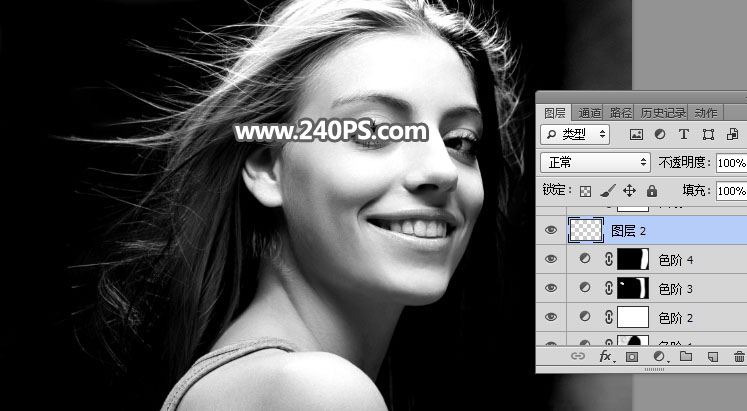Select the 色阶 2 layer name

click(x=676, y=318)
